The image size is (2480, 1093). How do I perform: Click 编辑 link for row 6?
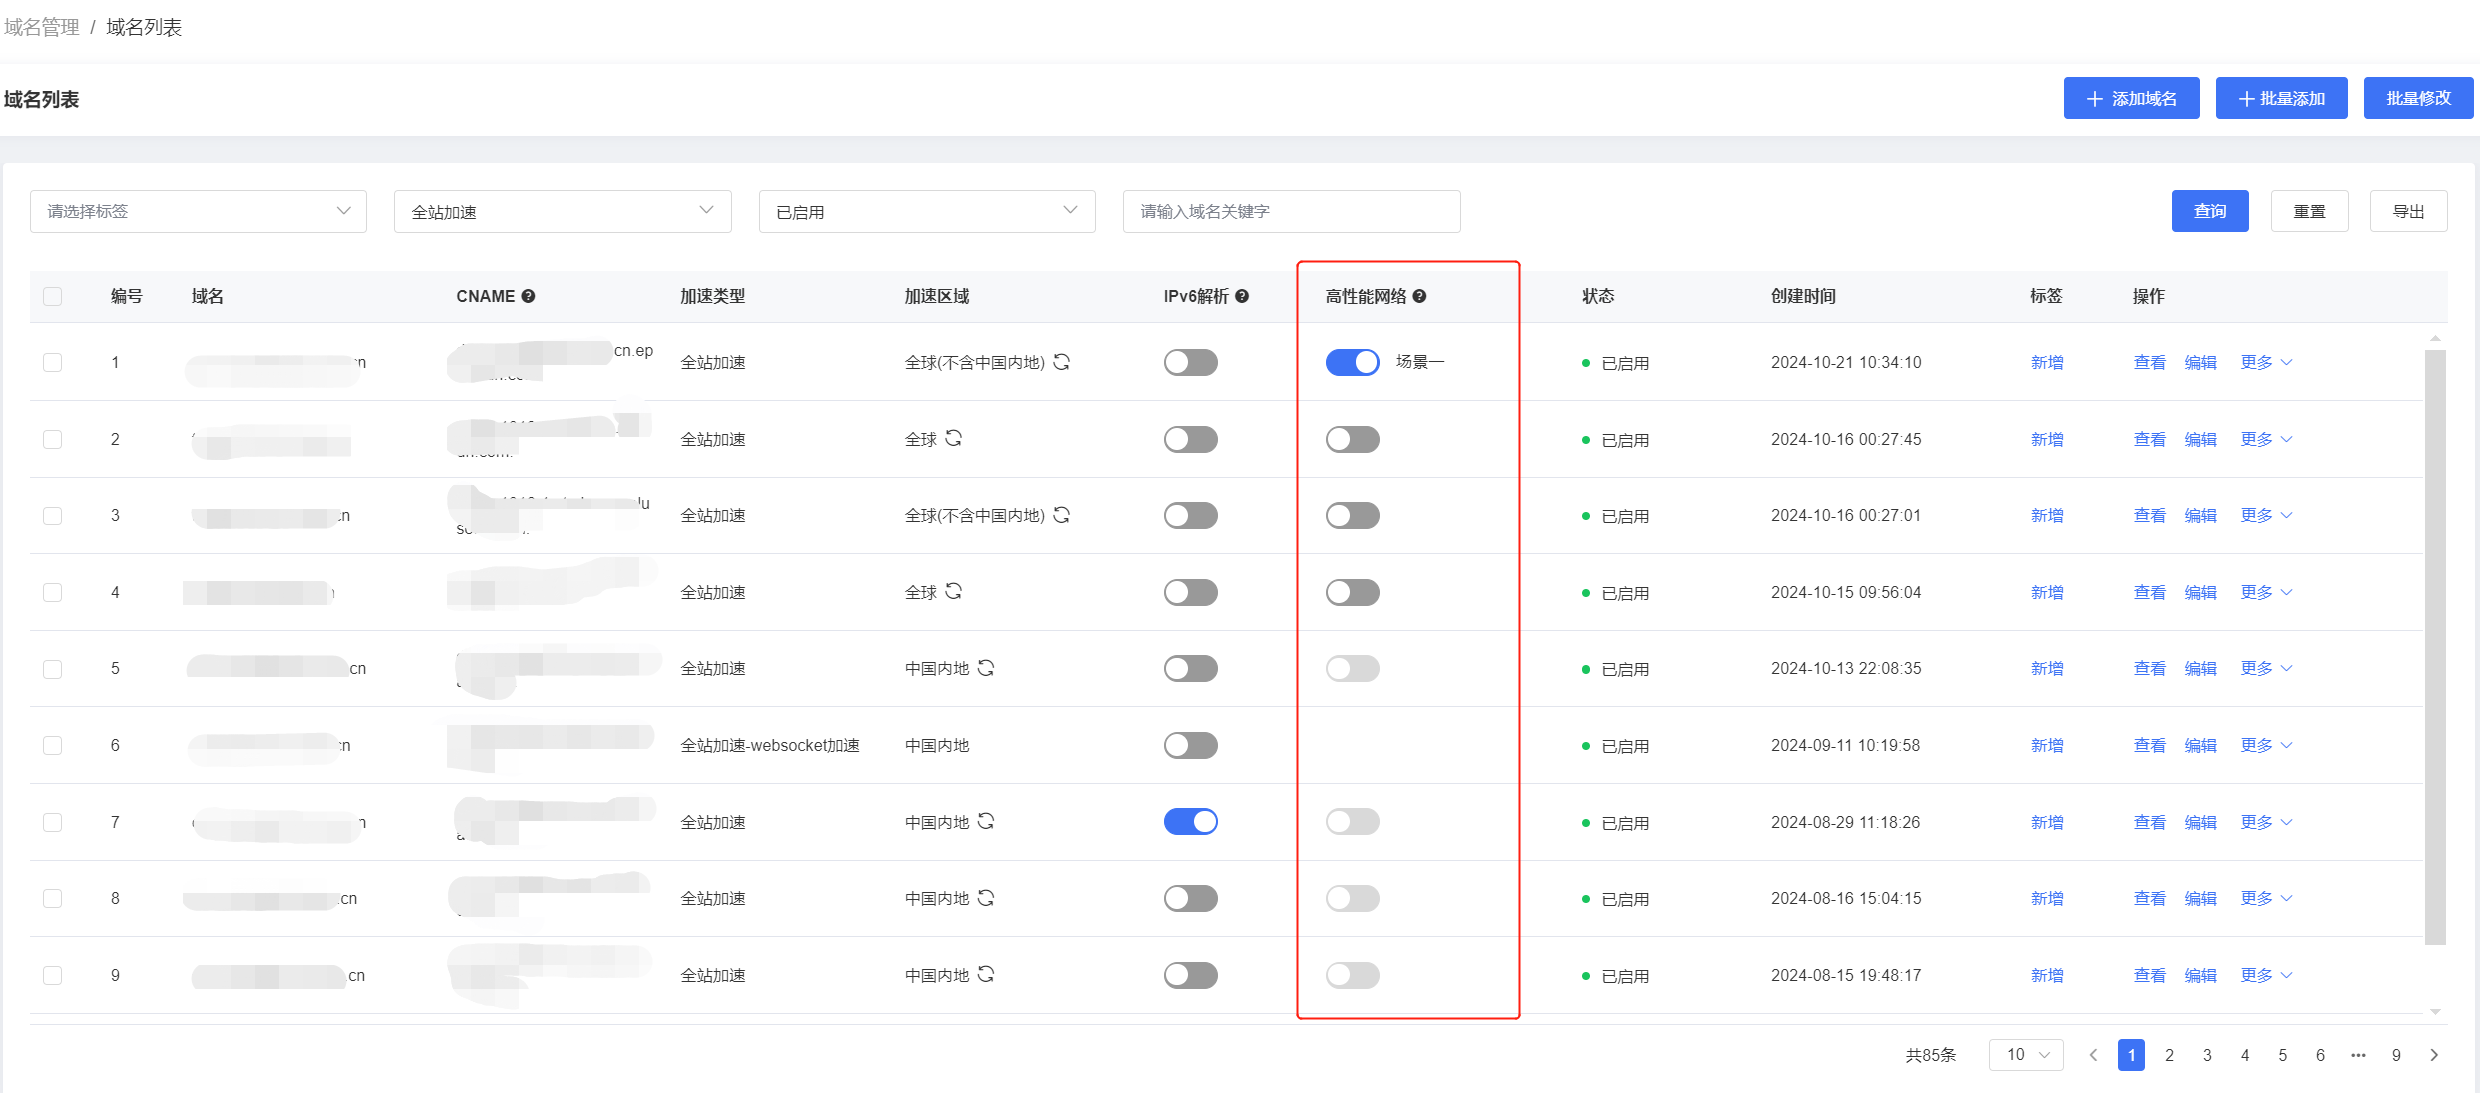point(2200,745)
